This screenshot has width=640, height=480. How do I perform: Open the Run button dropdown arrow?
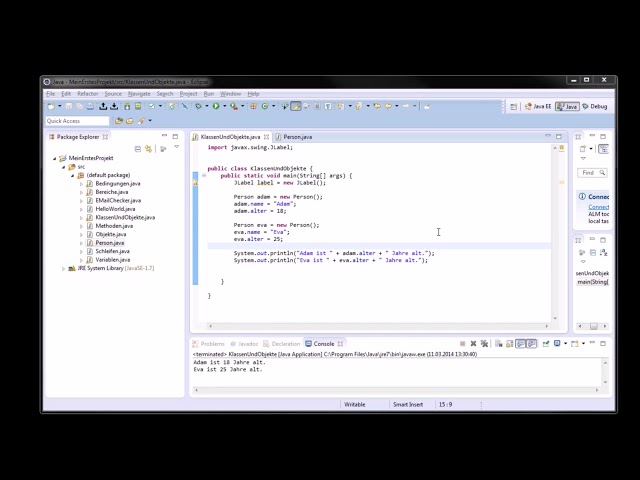point(224,106)
